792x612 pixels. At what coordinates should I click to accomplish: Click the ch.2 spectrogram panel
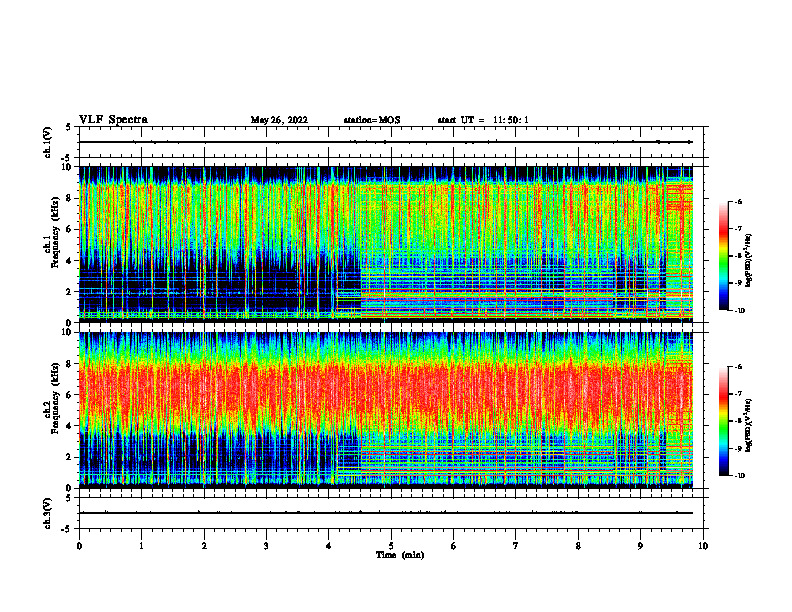coord(386,410)
